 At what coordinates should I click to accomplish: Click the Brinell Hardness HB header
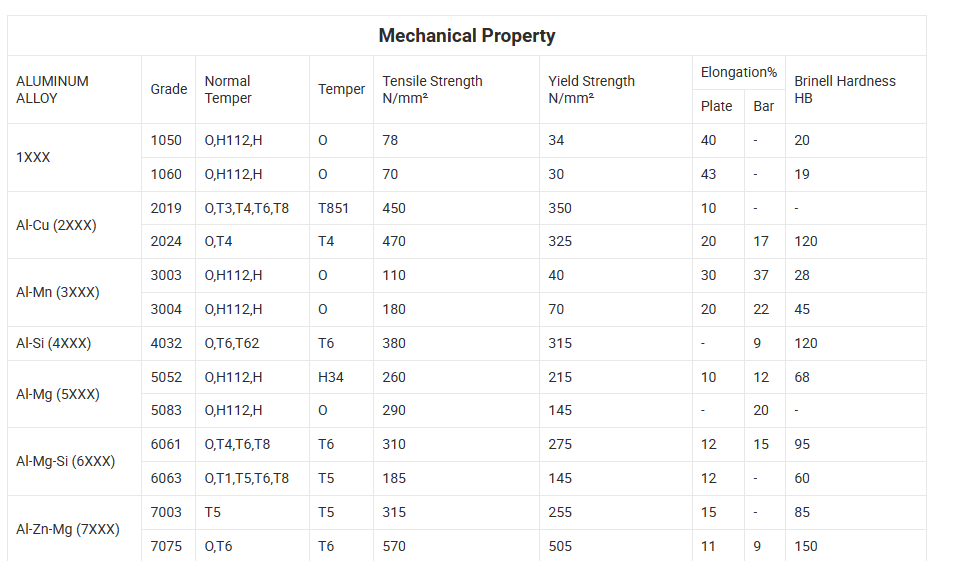click(x=844, y=90)
